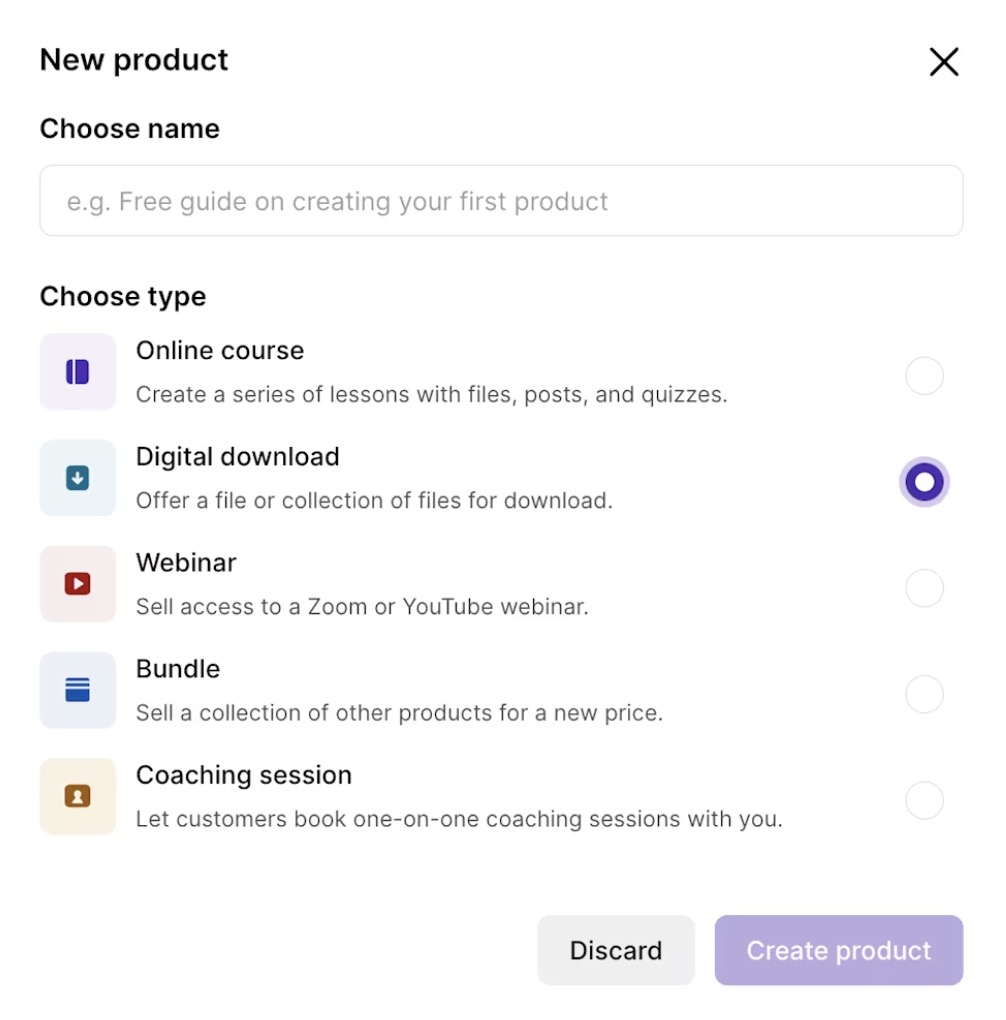The image size is (1006, 1020).
Task: Click the red play icon next to Webinar
Action: pos(77,584)
